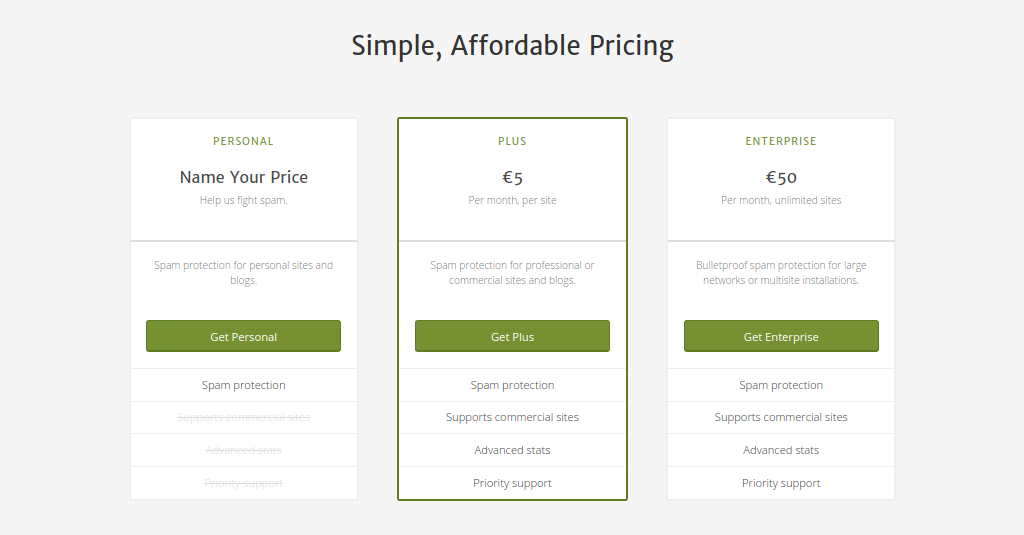The image size is (1024, 535).
Task: Click the €5 price in Plus plan
Action: pos(512,178)
